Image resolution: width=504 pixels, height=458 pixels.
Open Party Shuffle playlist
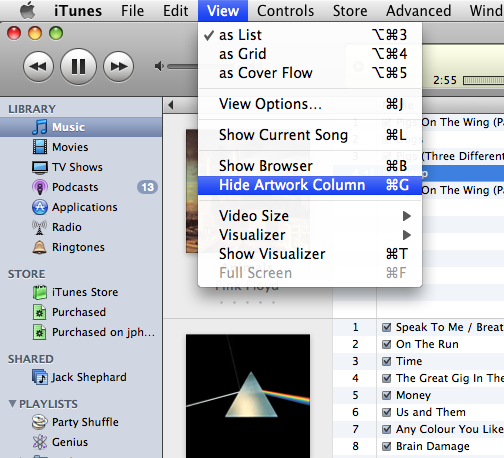[81, 422]
